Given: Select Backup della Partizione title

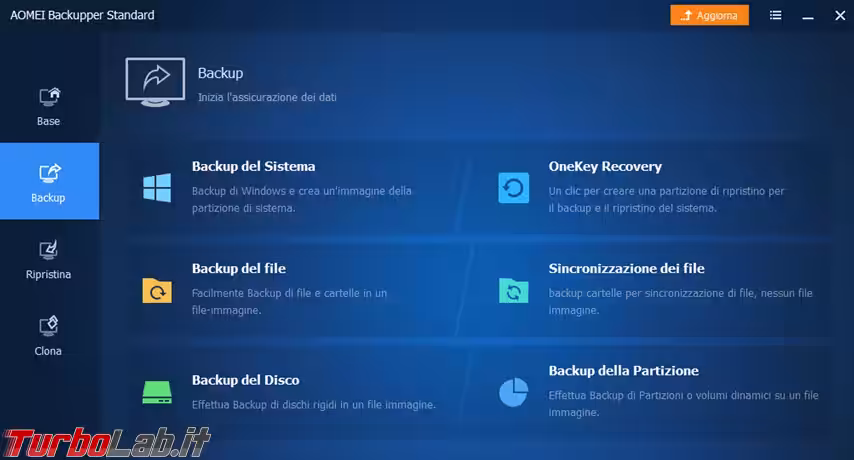Looking at the screenshot, I should [623, 371].
